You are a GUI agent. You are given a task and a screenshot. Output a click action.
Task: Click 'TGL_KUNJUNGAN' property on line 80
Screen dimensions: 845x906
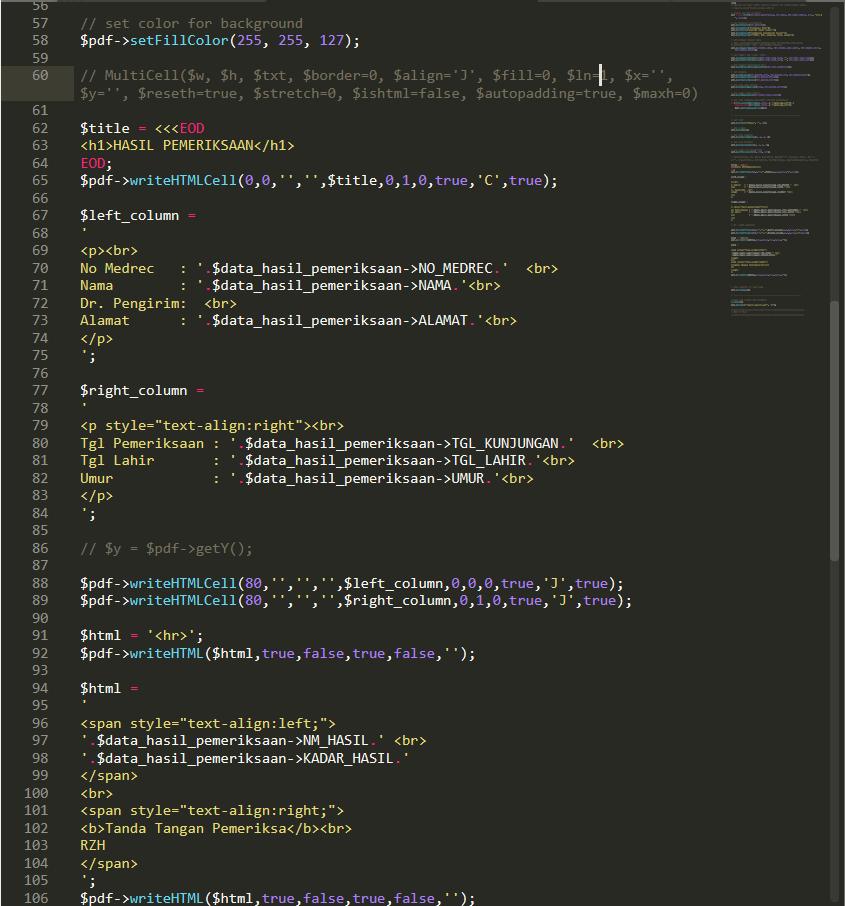pyautogui.click(x=505, y=444)
